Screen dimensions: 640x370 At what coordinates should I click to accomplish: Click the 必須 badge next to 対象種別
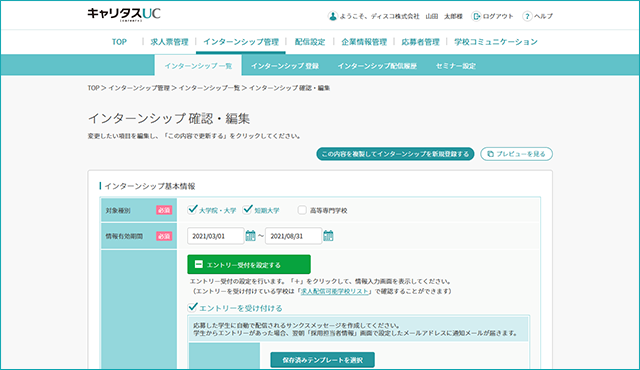click(x=164, y=210)
